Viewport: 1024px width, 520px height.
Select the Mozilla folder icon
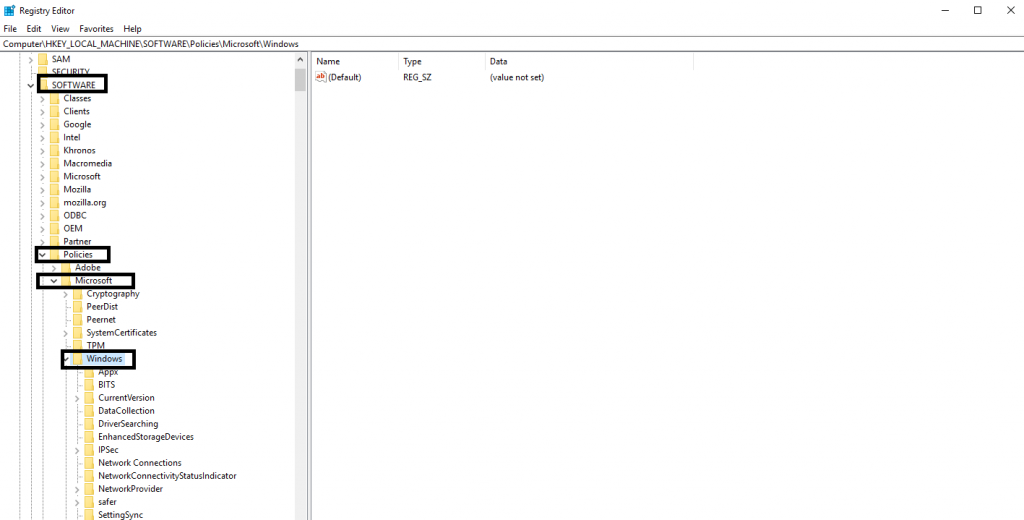coord(54,189)
